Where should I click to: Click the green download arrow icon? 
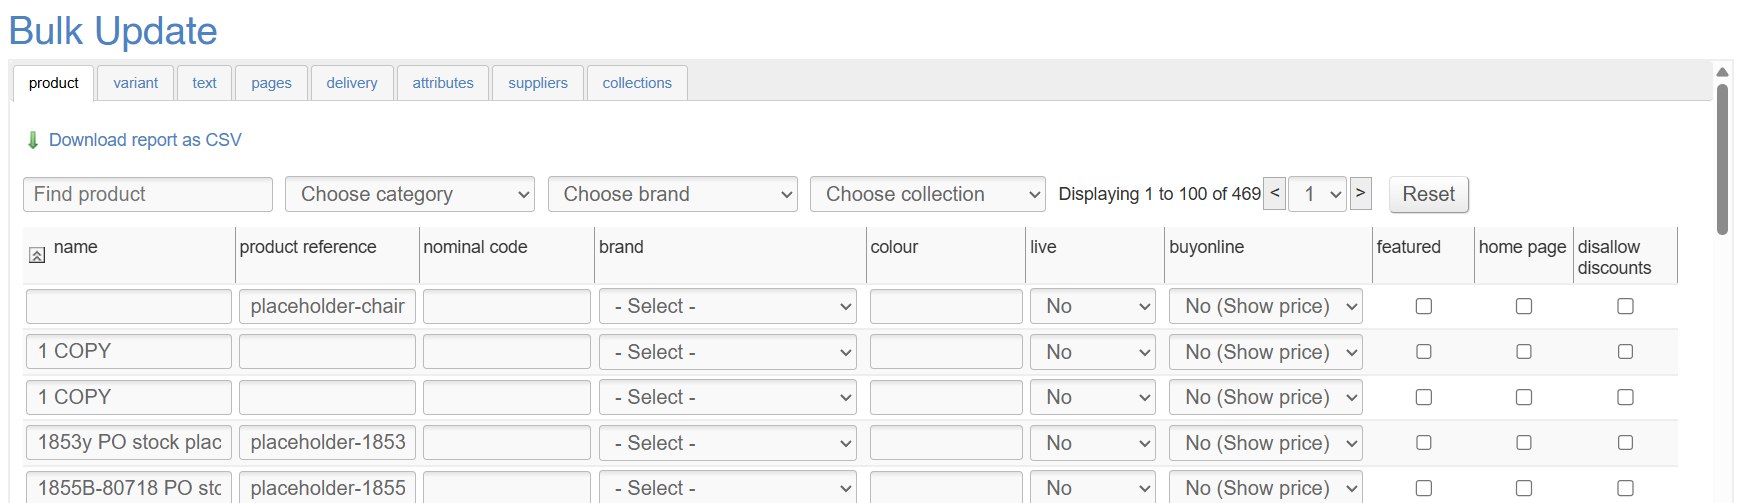(x=33, y=140)
